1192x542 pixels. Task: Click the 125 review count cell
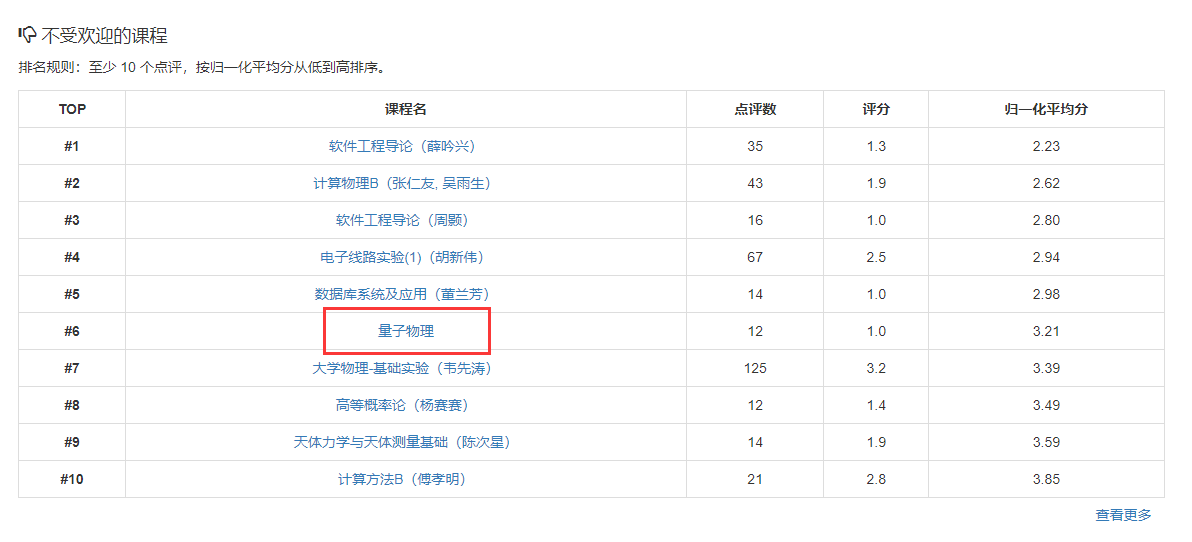(x=755, y=368)
